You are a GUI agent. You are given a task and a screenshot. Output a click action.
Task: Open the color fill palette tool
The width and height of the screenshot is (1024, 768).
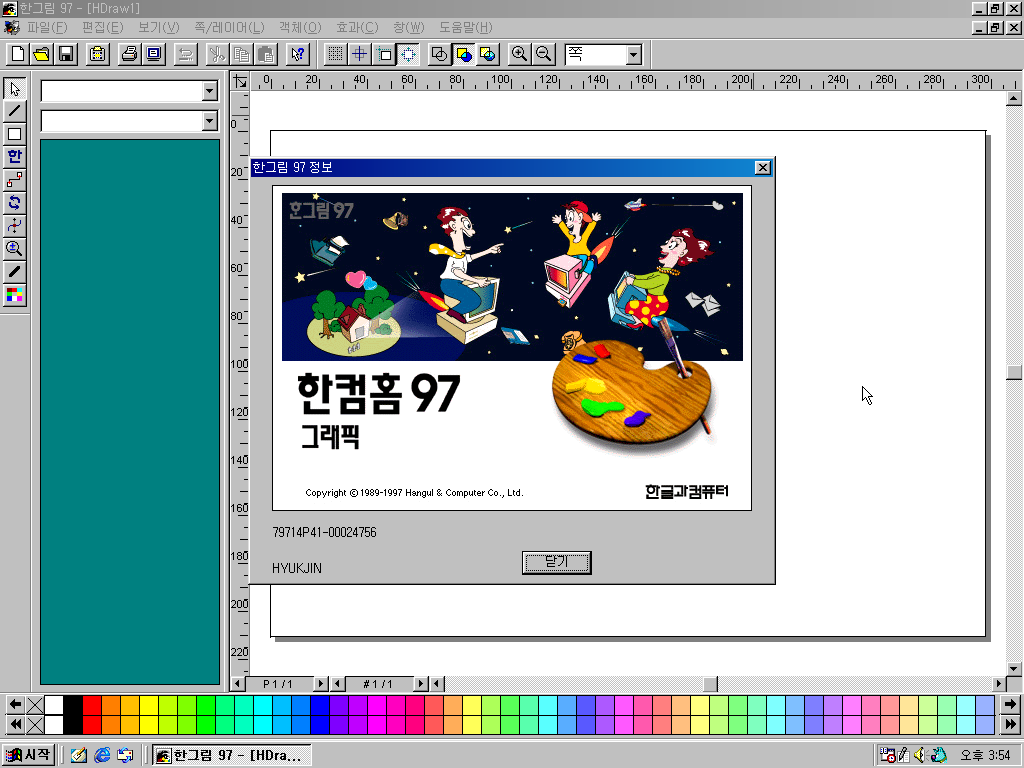(x=14, y=295)
